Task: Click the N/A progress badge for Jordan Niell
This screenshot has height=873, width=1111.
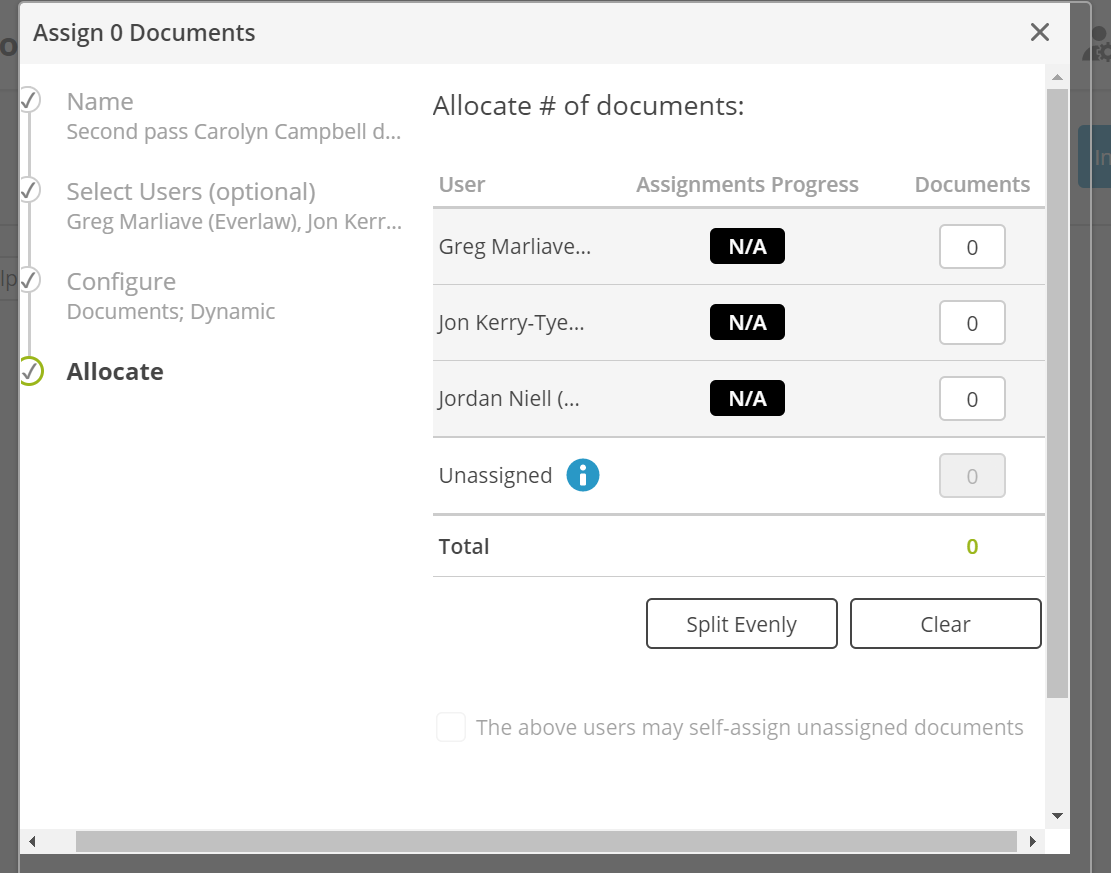Action: (x=748, y=398)
